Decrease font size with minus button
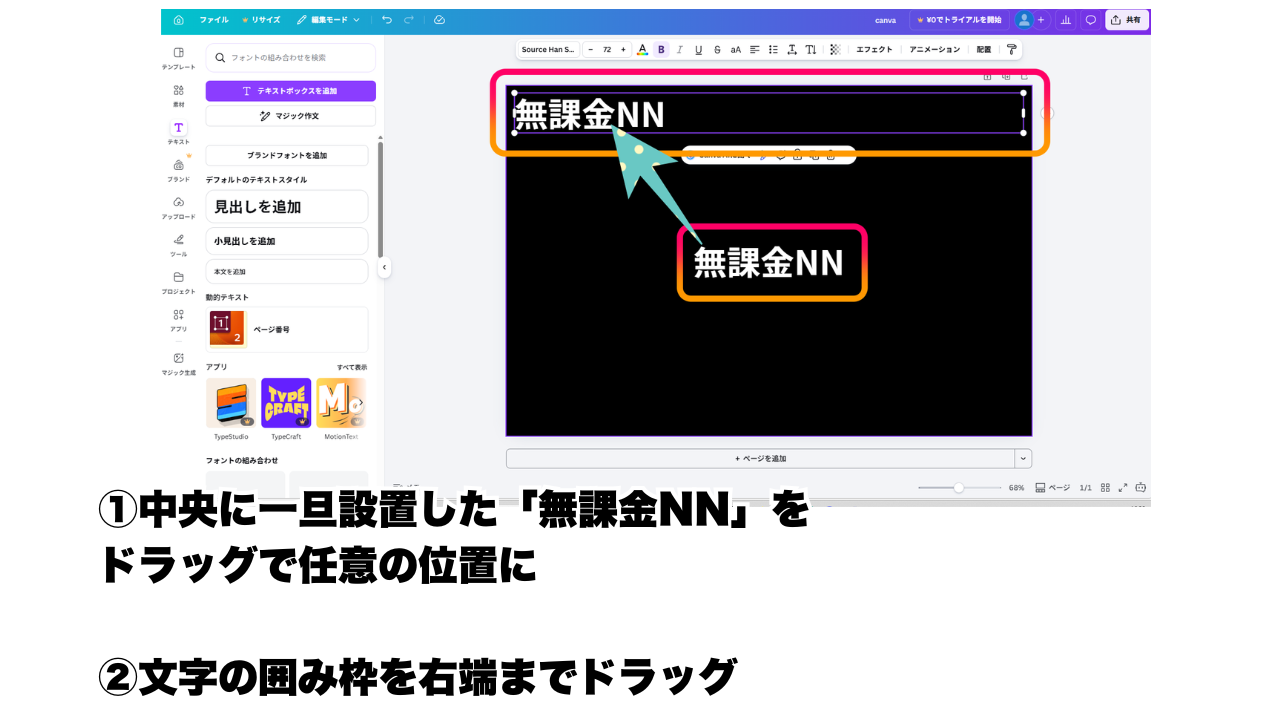Screen dimensions: 1280x720 (590, 49)
